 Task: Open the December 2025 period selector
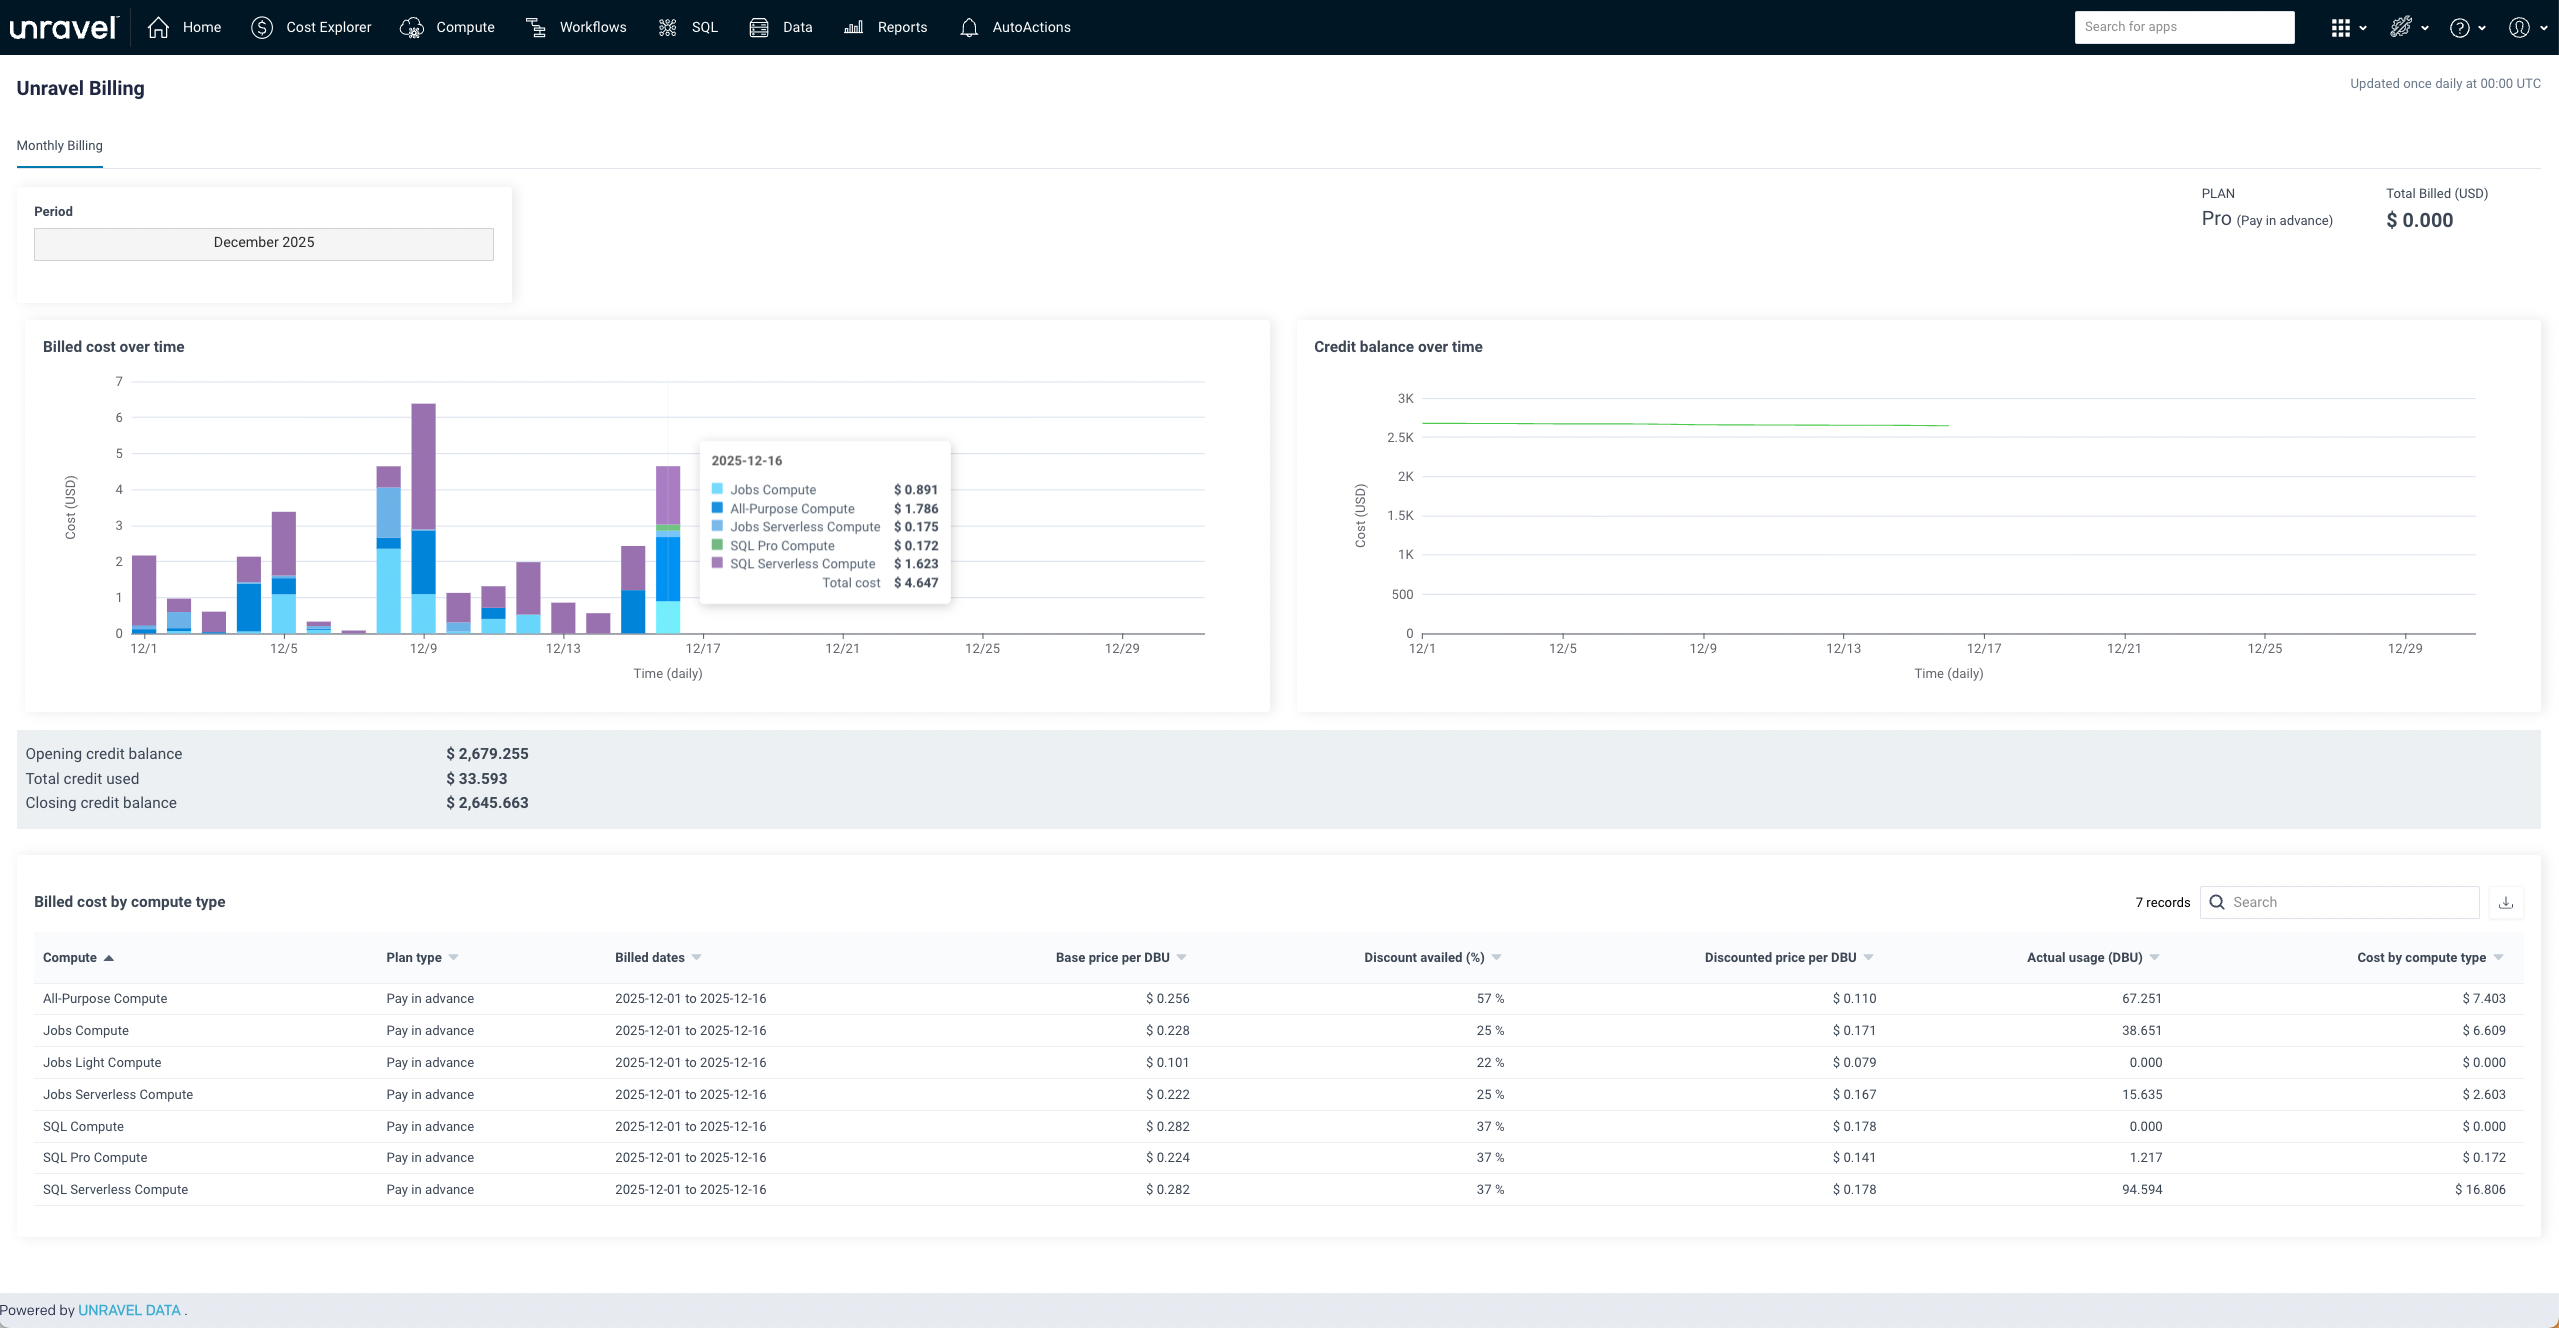(263, 243)
